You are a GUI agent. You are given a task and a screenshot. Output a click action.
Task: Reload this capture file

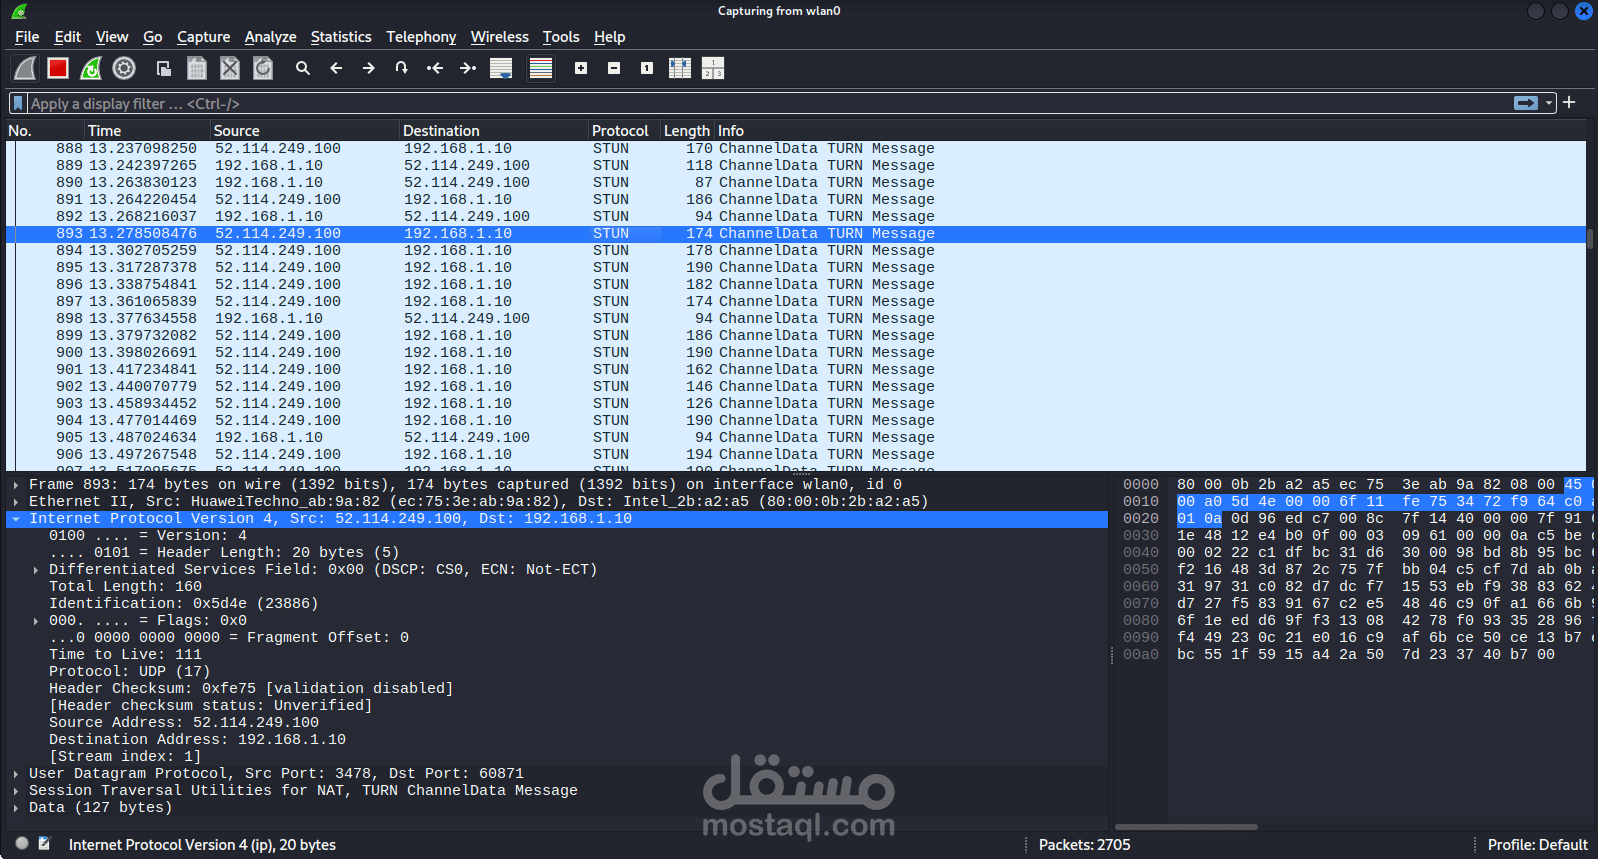263,68
